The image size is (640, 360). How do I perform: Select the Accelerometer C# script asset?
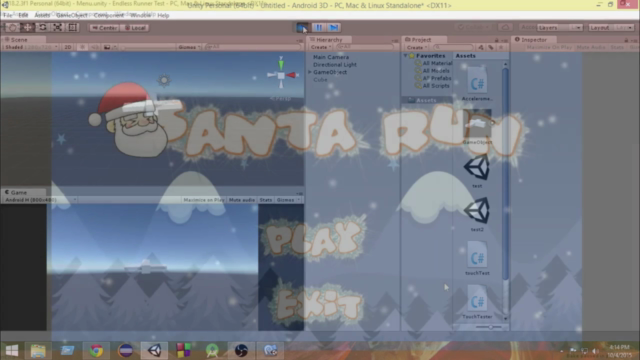tap(477, 84)
